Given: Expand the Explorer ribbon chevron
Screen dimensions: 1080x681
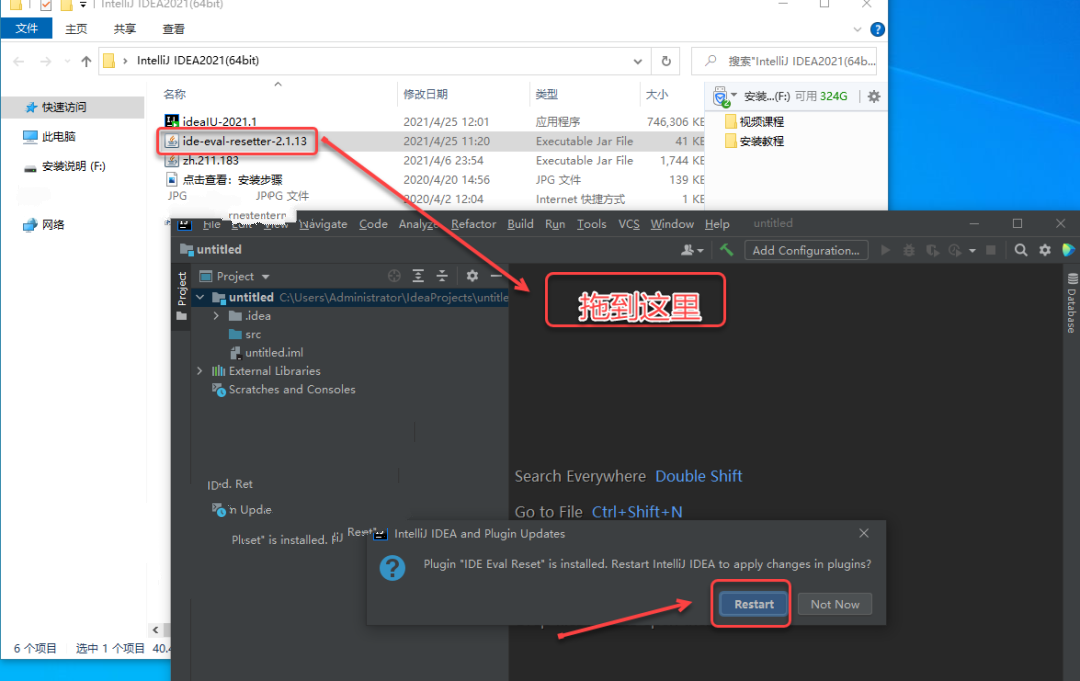Looking at the screenshot, I should pos(857,30).
